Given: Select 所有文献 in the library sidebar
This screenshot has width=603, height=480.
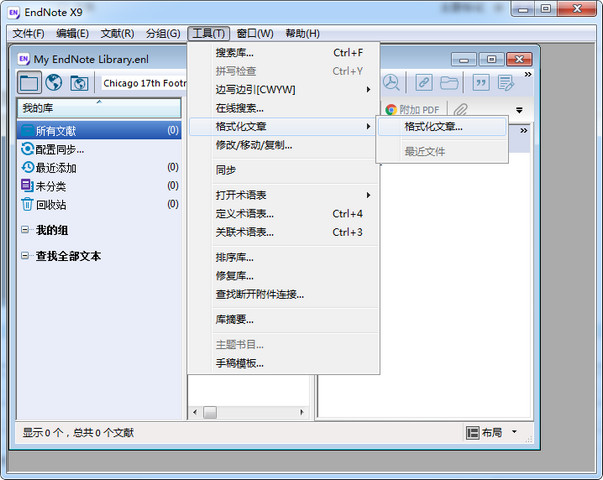Looking at the screenshot, I should [99, 130].
